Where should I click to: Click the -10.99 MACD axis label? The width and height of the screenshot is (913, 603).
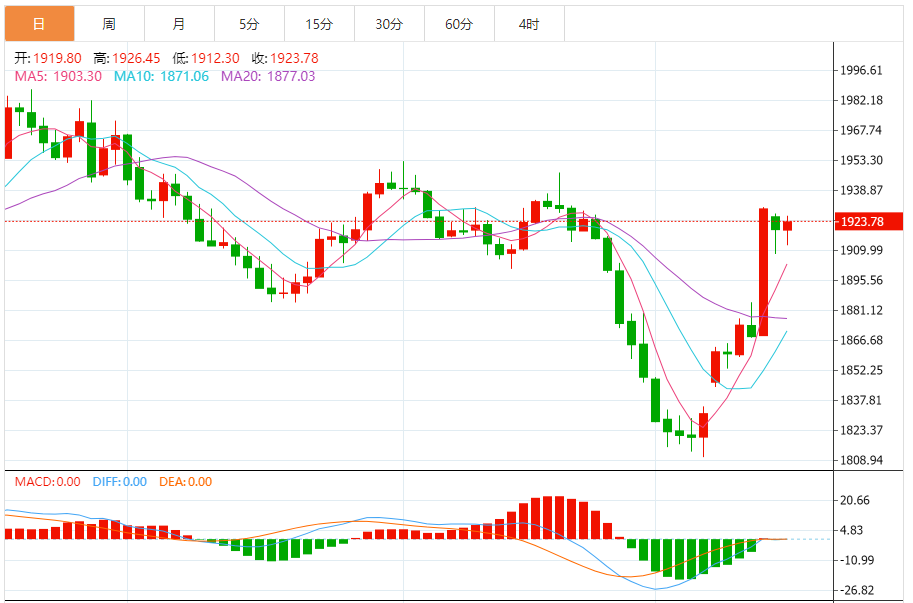[857, 561]
